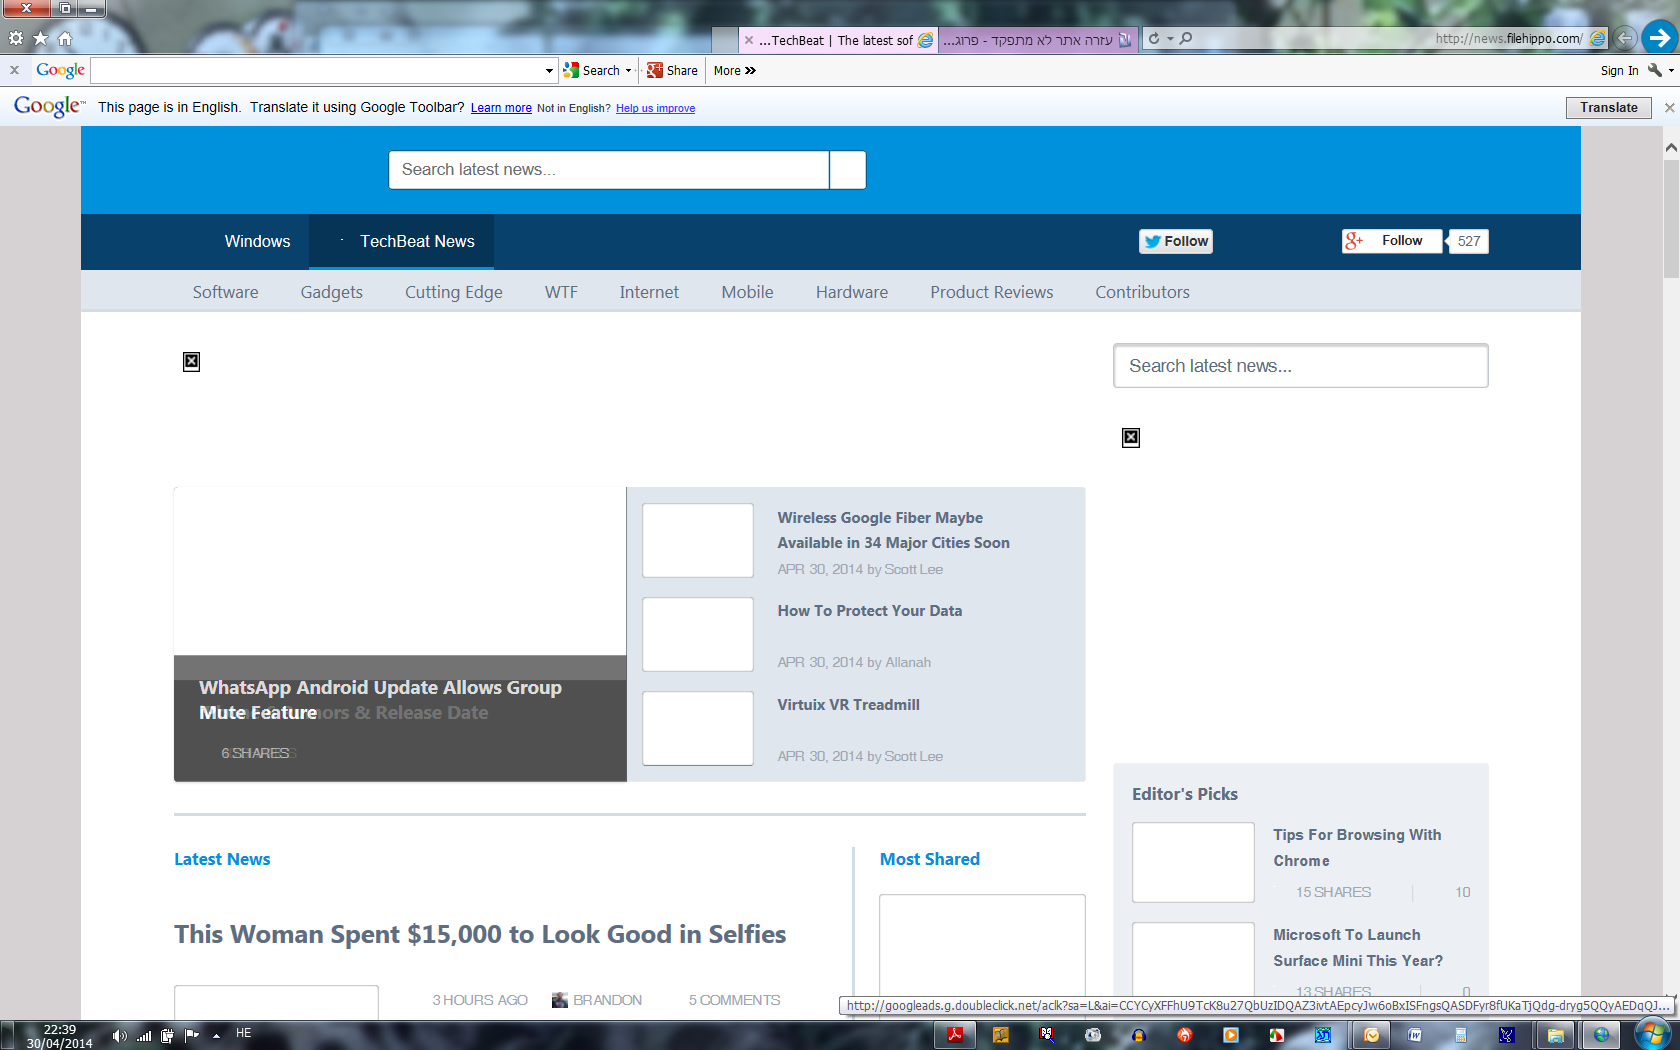Open Windows section in site navigation
This screenshot has width=1680, height=1050.
(x=257, y=241)
